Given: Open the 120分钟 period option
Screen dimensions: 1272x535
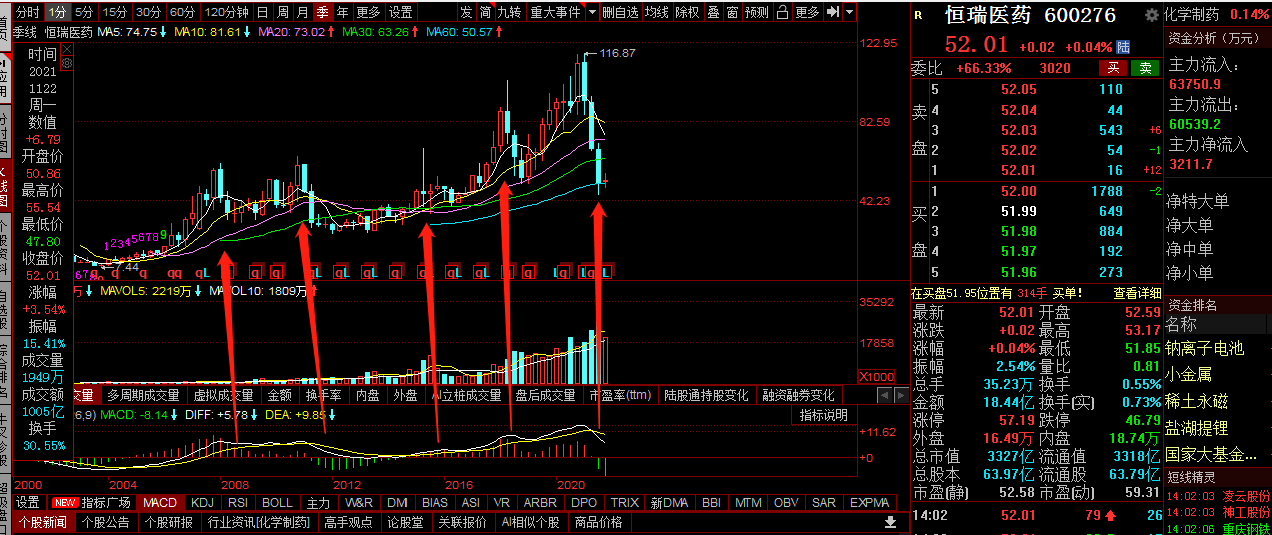Looking at the screenshot, I should click(x=226, y=12).
